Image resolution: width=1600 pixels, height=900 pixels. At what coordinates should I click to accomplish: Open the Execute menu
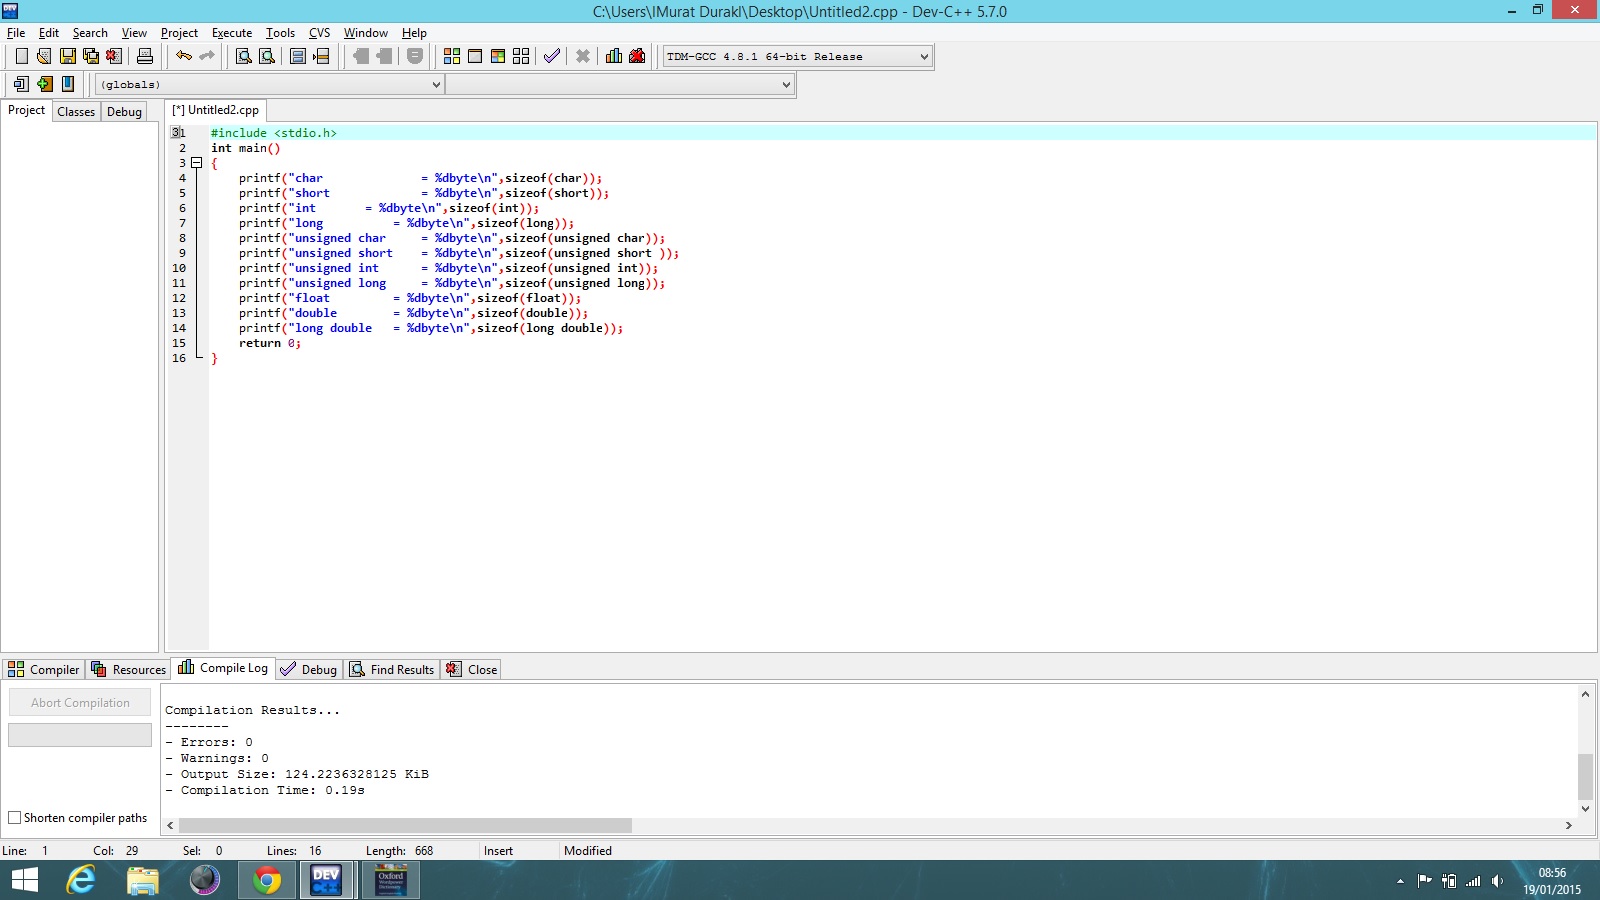232,33
